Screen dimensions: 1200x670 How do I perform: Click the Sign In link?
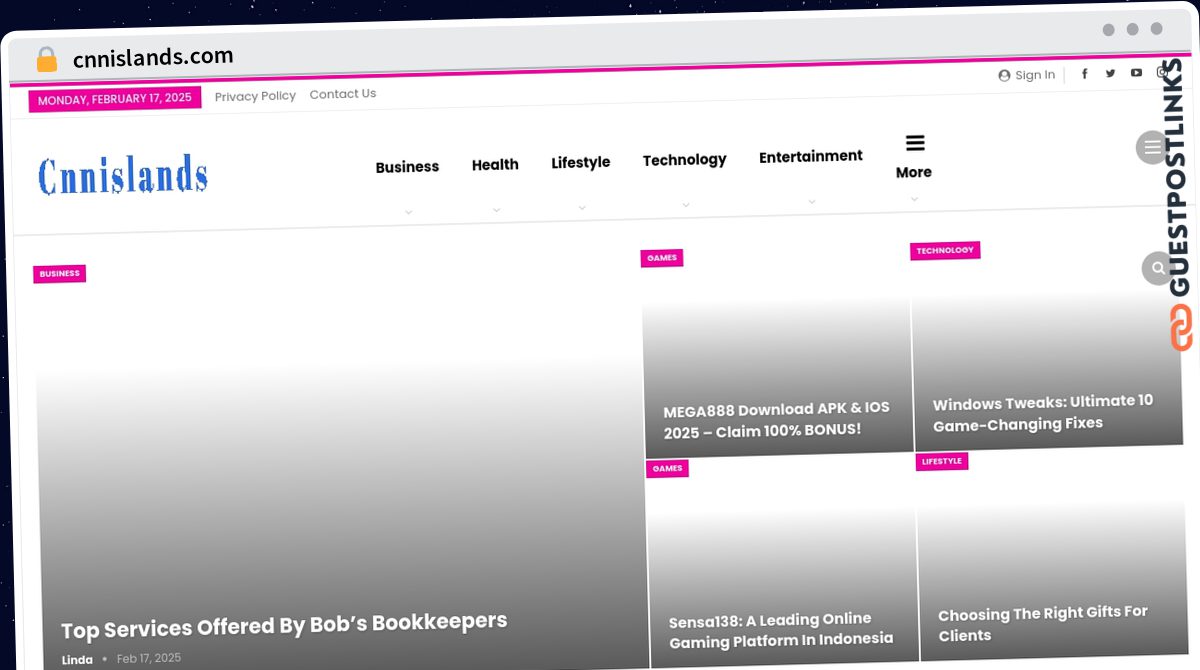(1027, 75)
